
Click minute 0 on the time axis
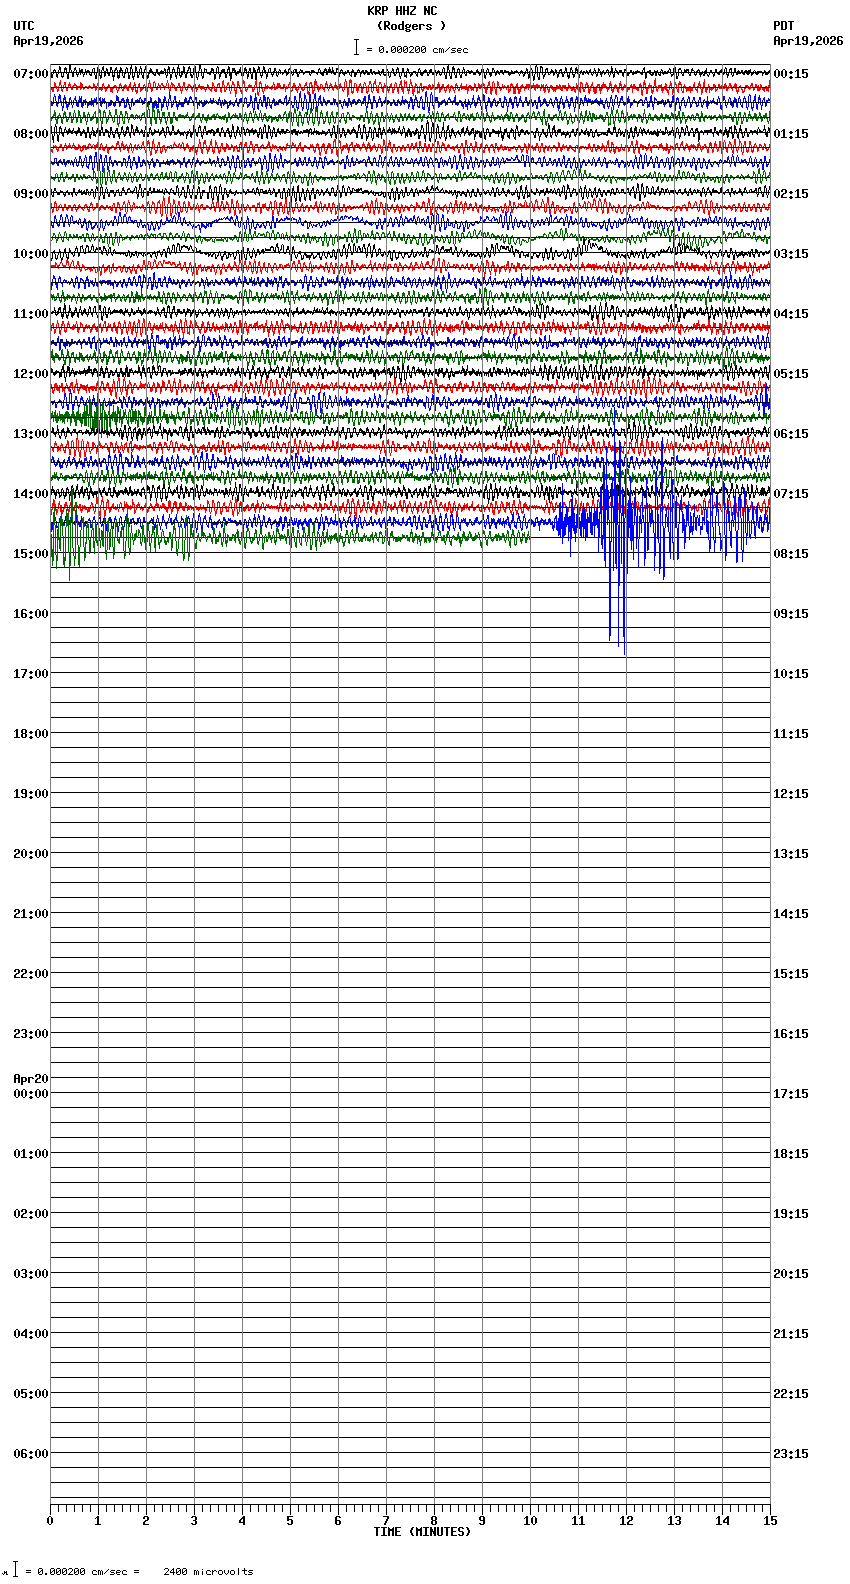[x=50, y=1521]
